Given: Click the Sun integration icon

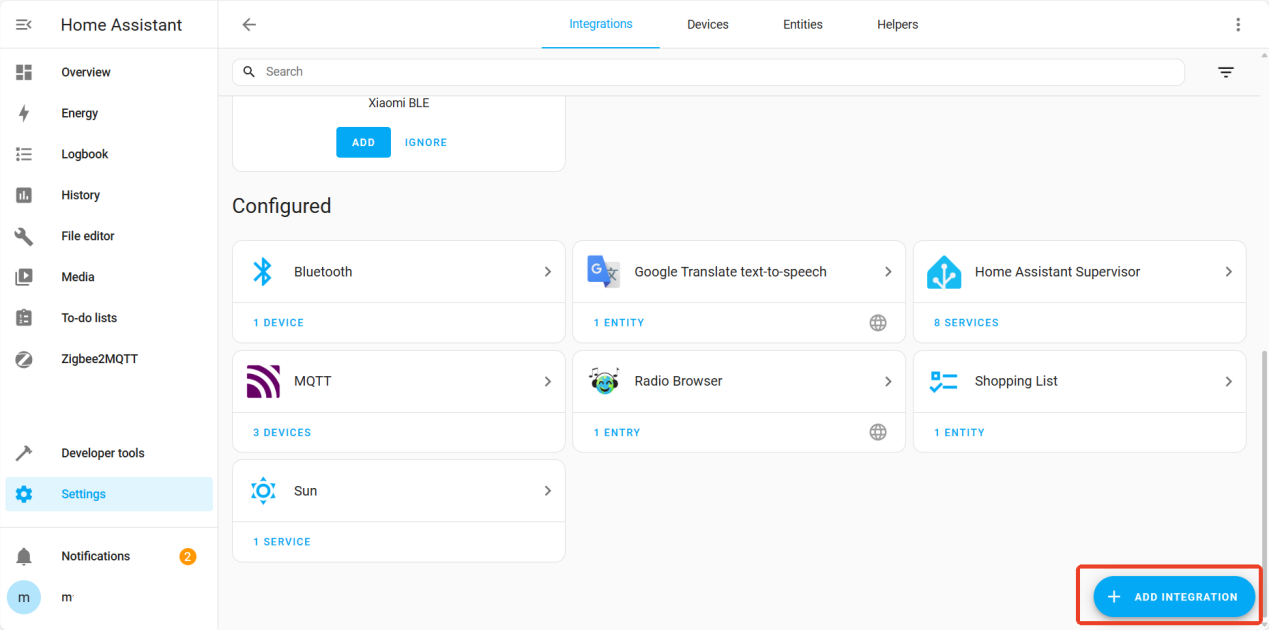Looking at the screenshot, I should tap(263, 491).
